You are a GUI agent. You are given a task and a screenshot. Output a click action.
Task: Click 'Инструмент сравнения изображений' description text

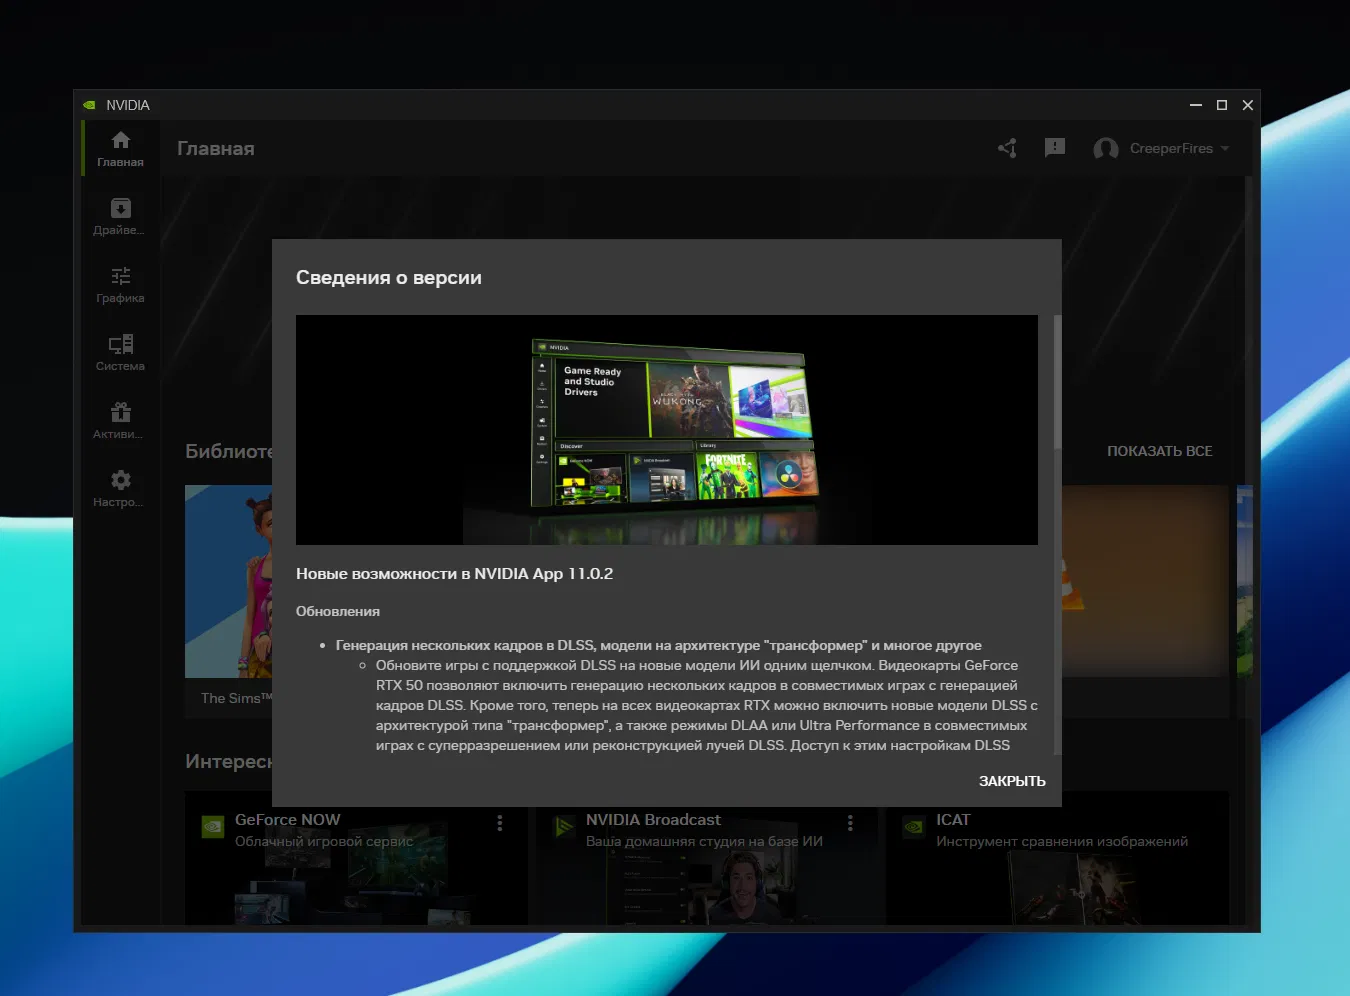coord(1062,841)
